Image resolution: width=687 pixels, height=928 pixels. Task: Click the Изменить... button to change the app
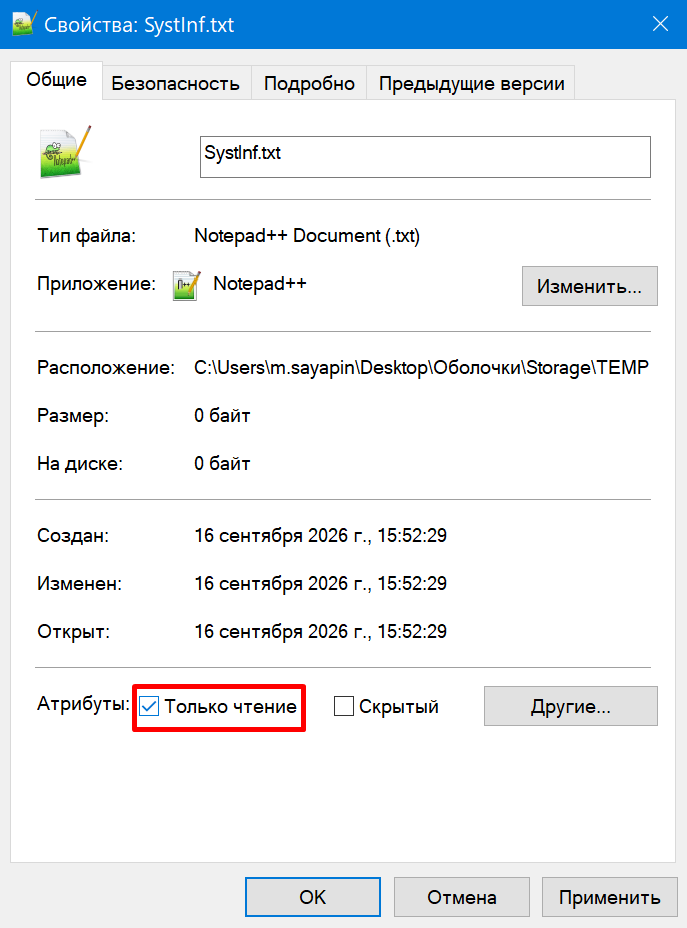point(589,286)
